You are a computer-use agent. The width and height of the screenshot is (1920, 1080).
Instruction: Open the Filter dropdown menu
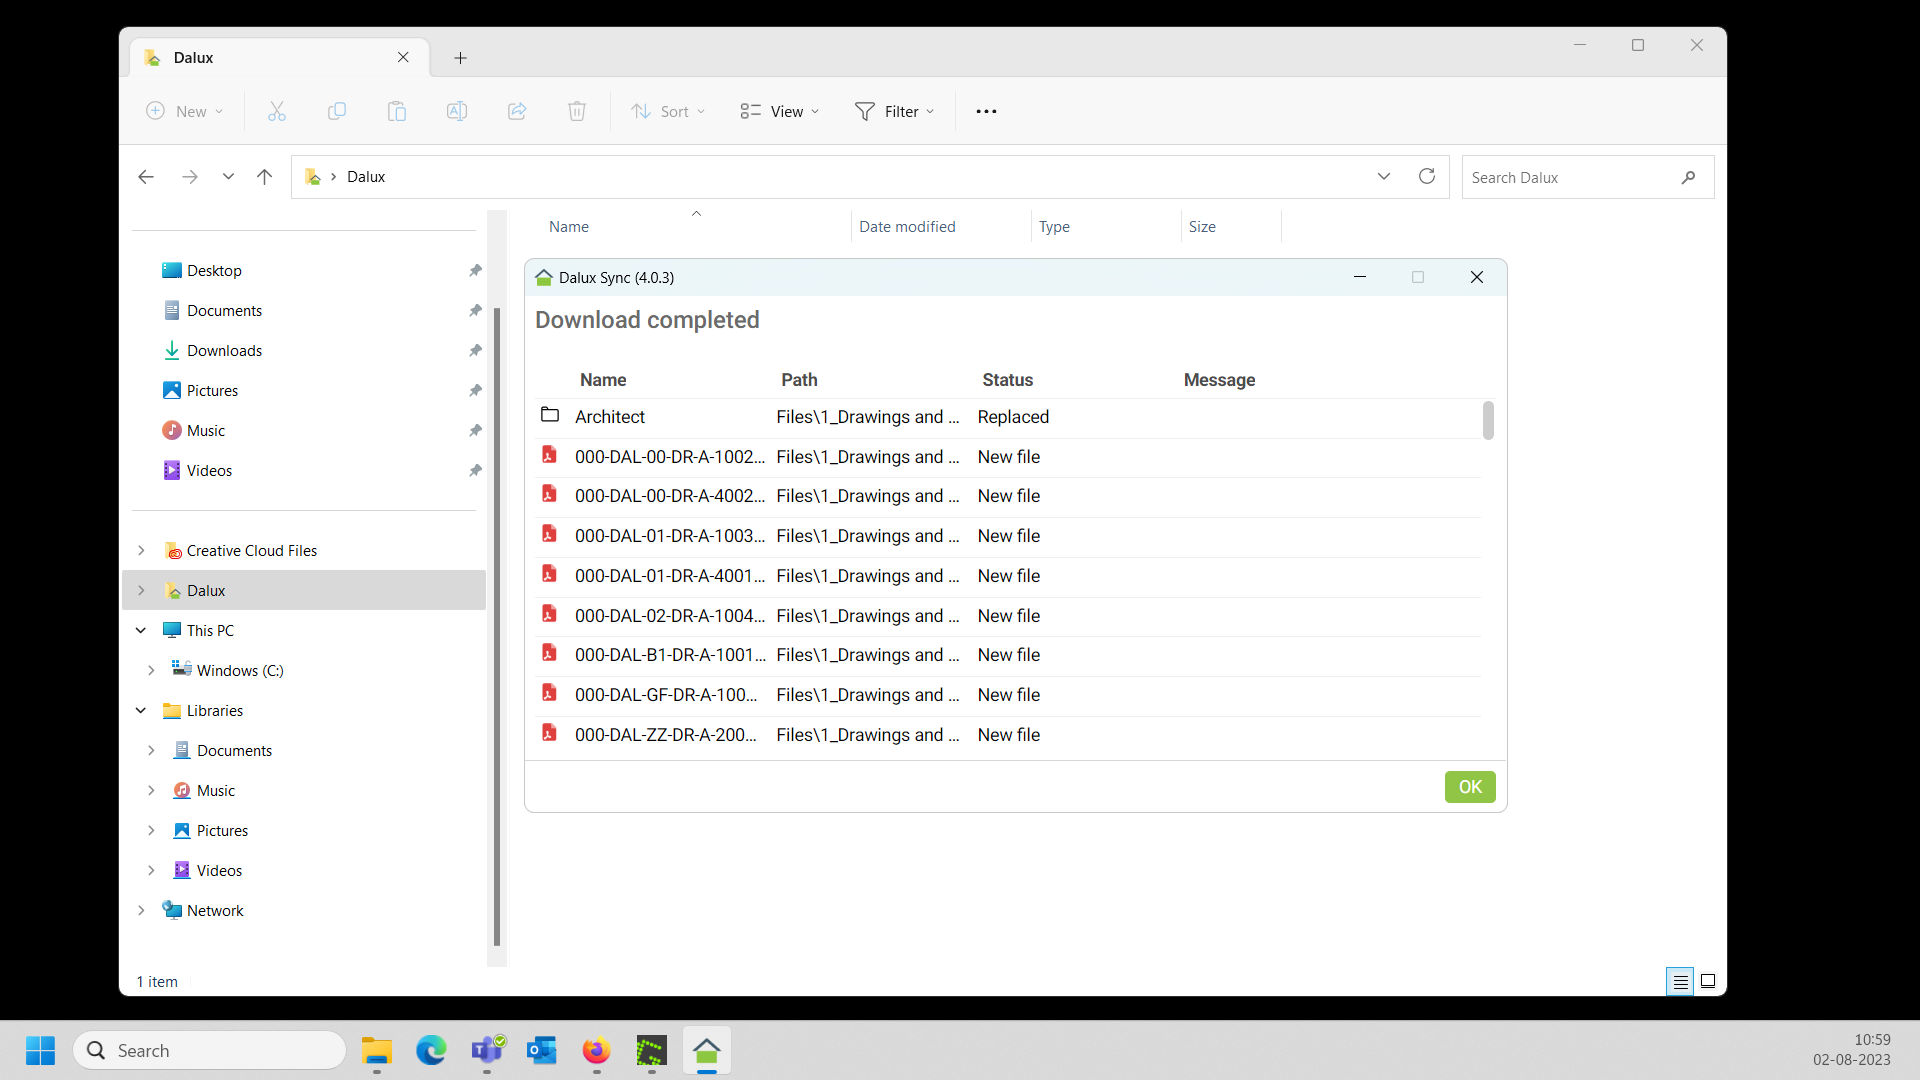pos(894,111)
